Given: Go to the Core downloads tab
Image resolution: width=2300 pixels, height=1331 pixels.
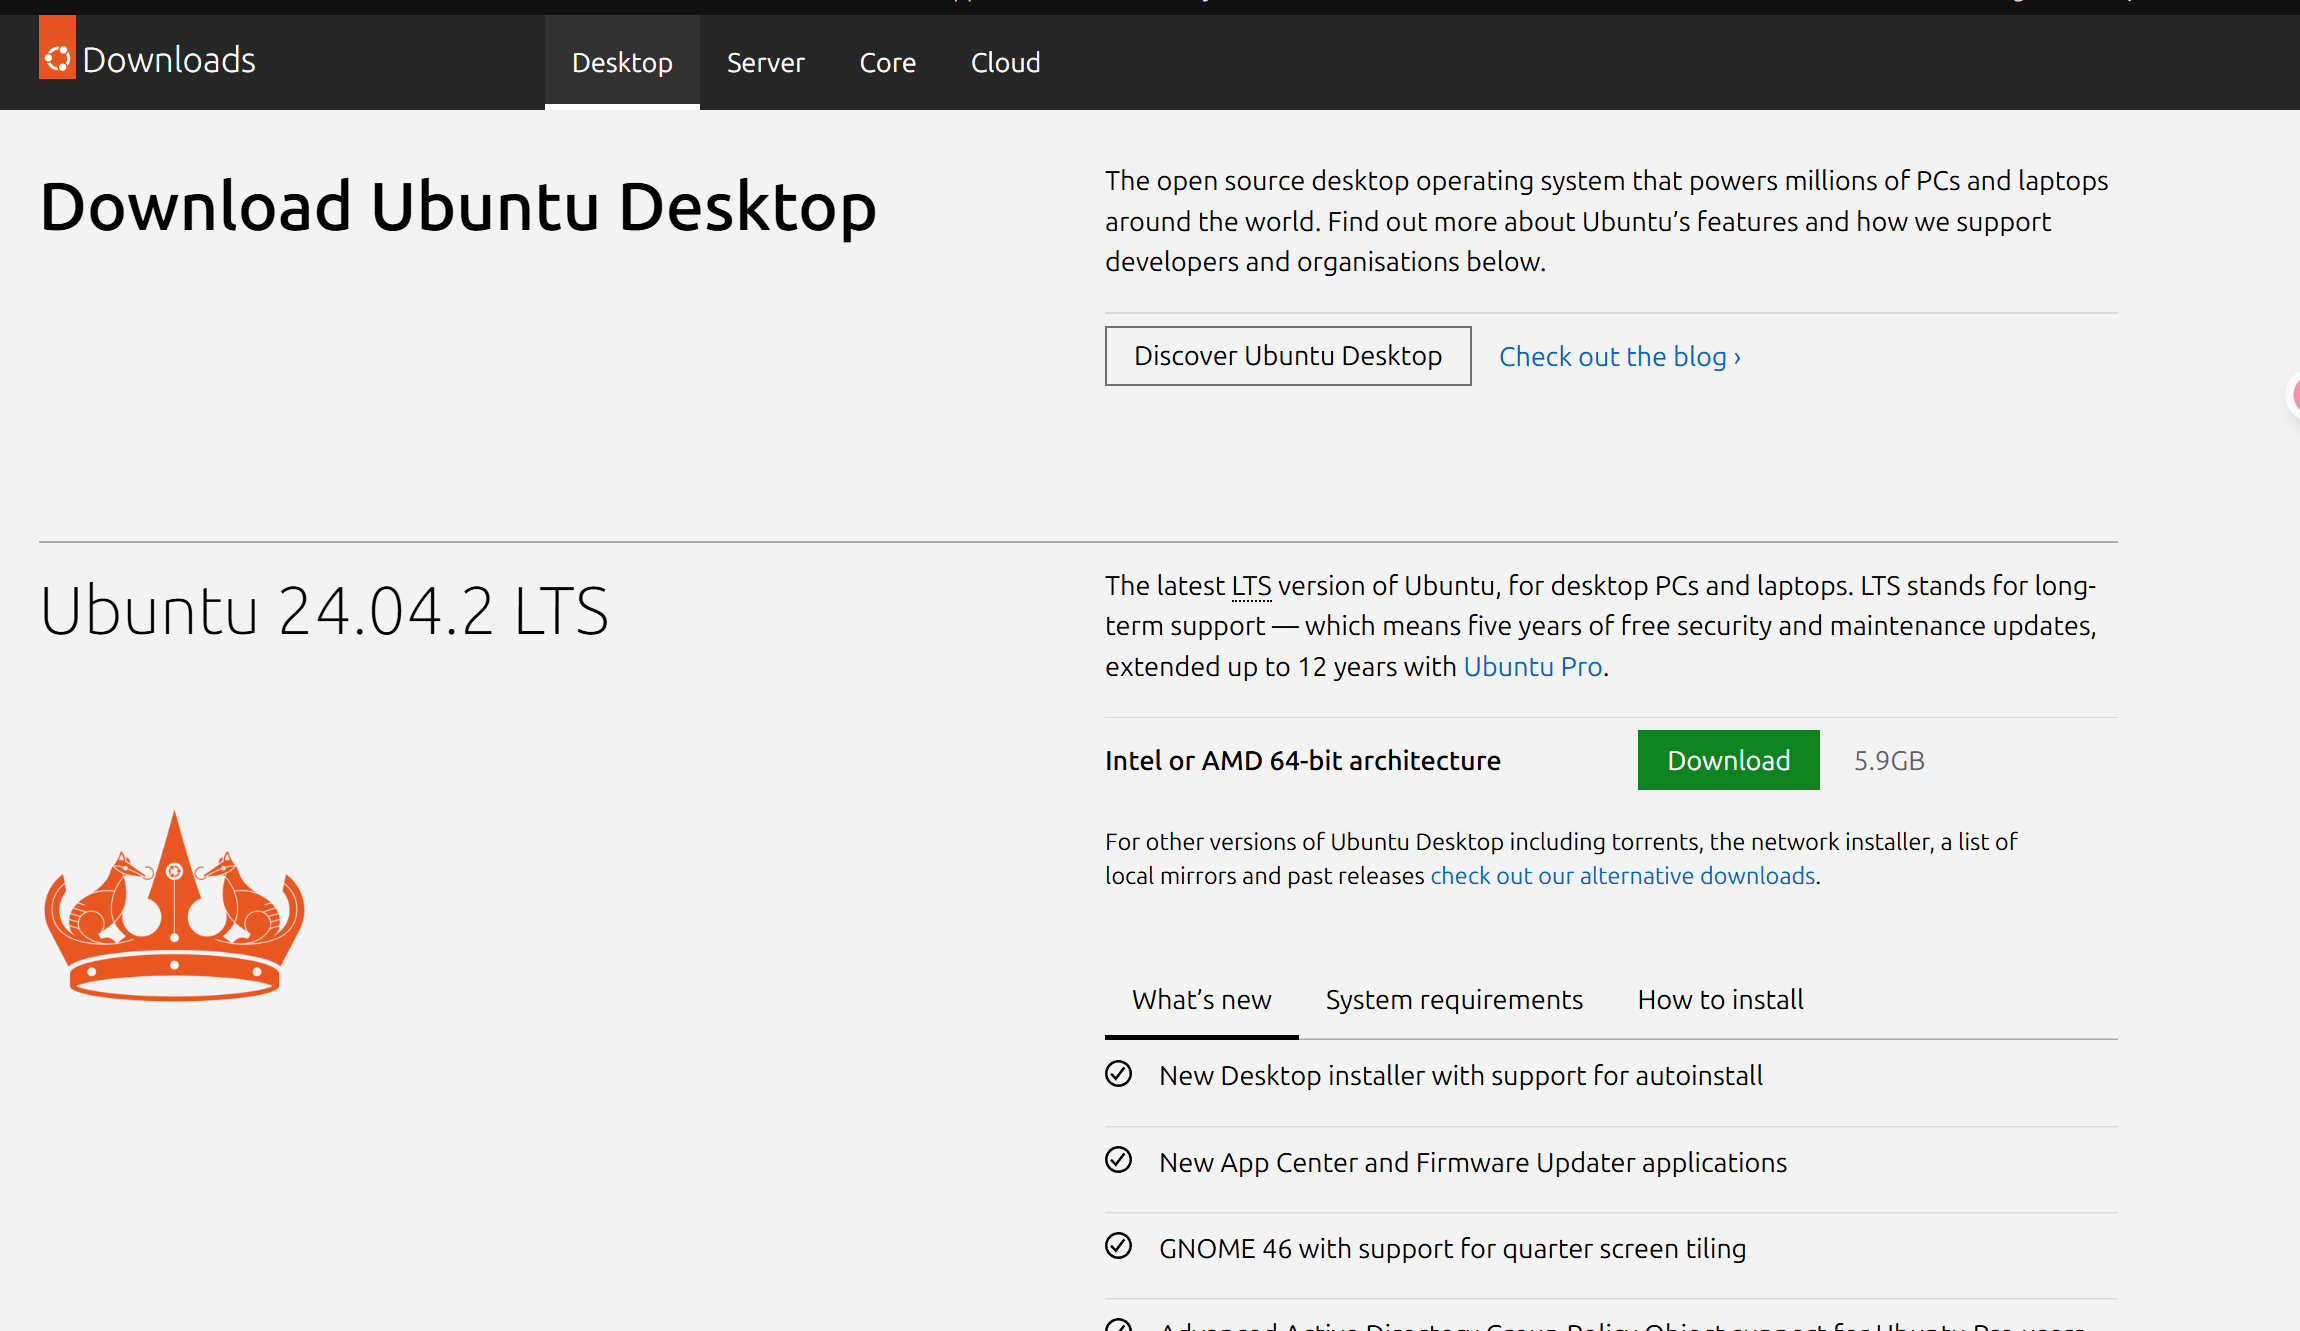Looking at the screenshot, I should [887, 63].
